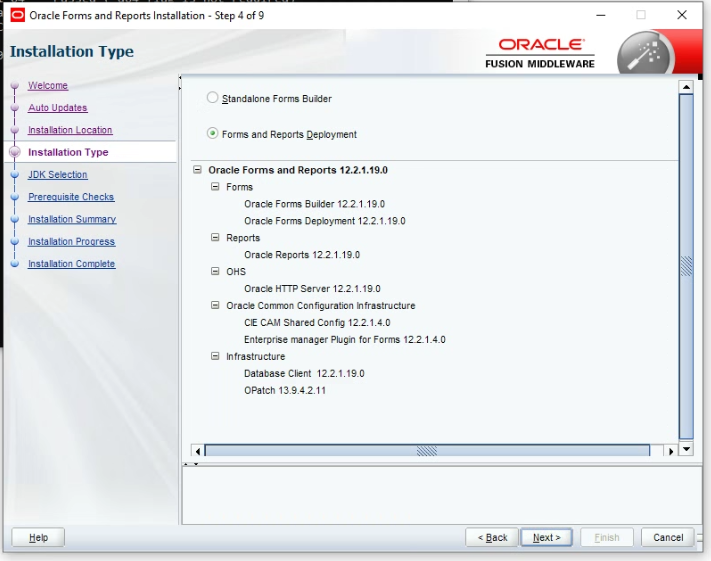Go to Installation Complete step
711x561 pixels.
click(71, 263)
